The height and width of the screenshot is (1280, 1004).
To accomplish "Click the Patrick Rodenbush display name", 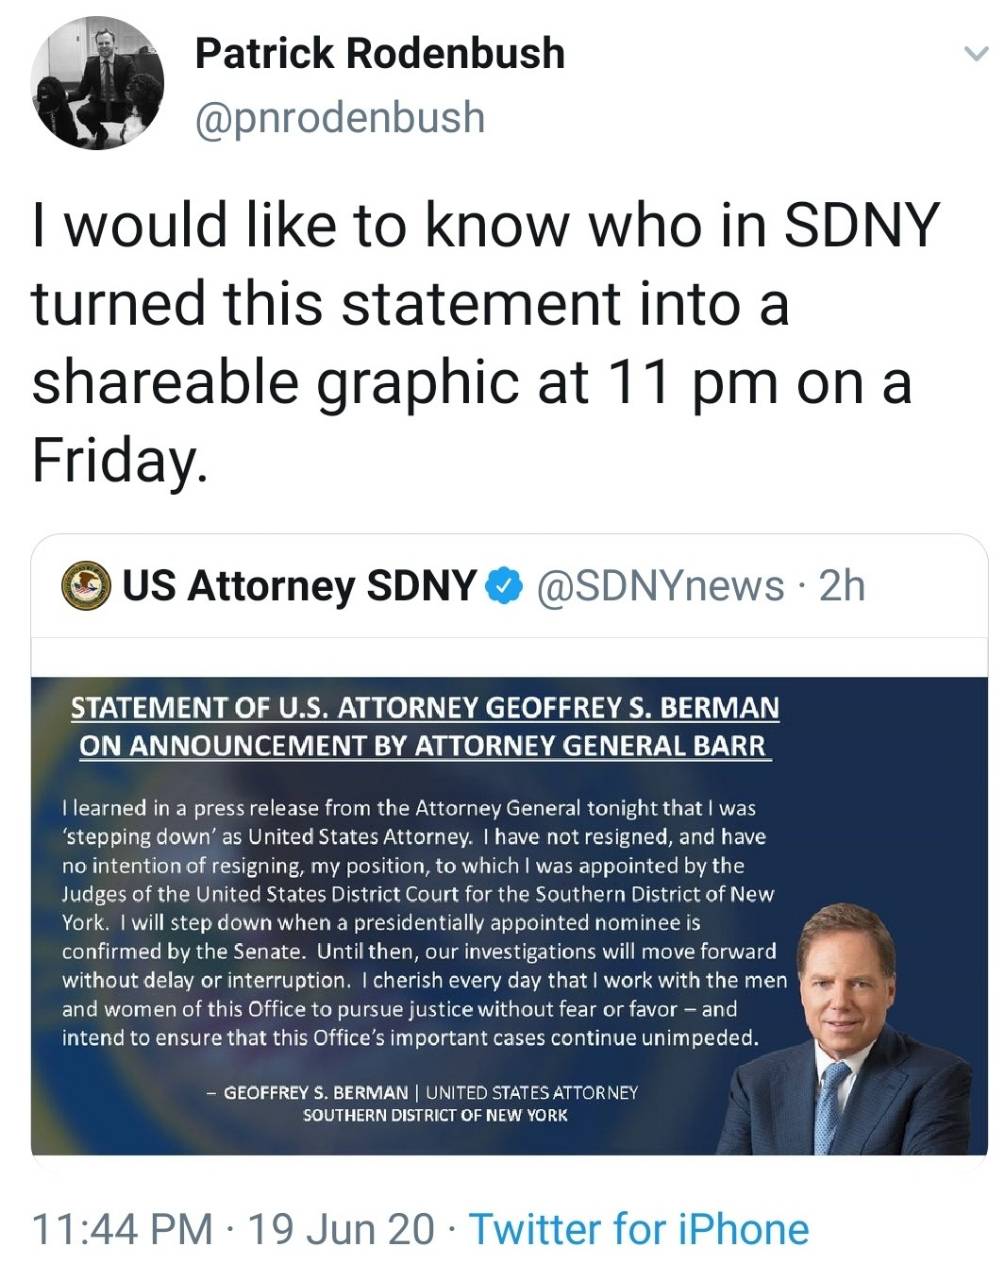I will pyautogui.click(x=380, y=53).
